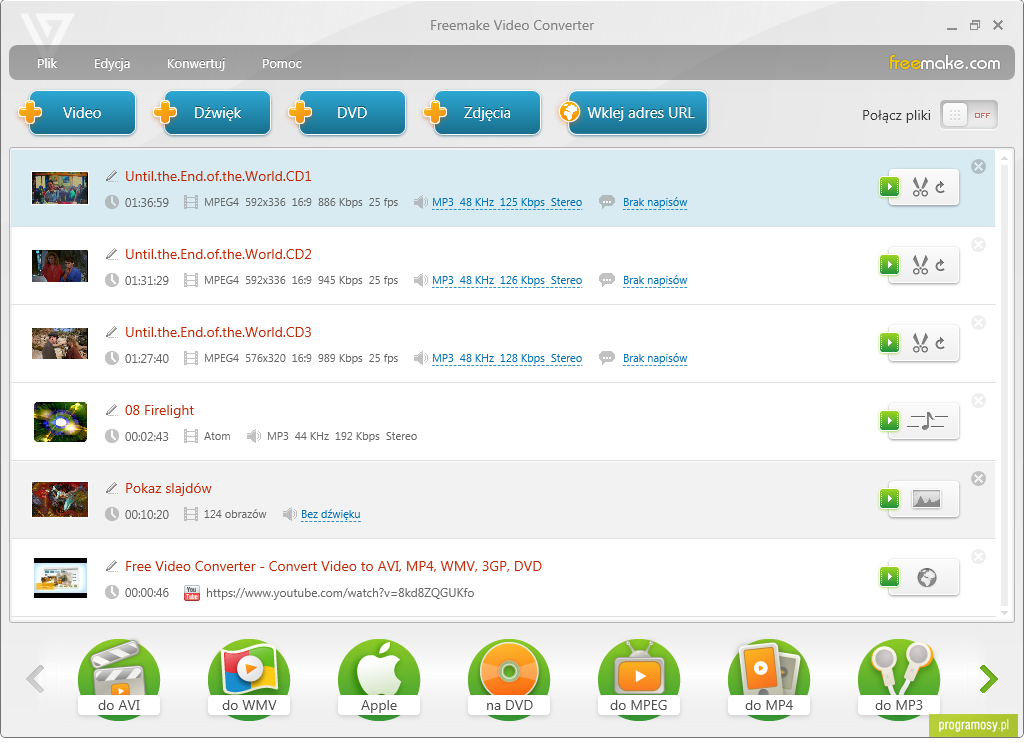1024x743 pixels.
Task: Burn output using na DVD
Action: (509, 679)
